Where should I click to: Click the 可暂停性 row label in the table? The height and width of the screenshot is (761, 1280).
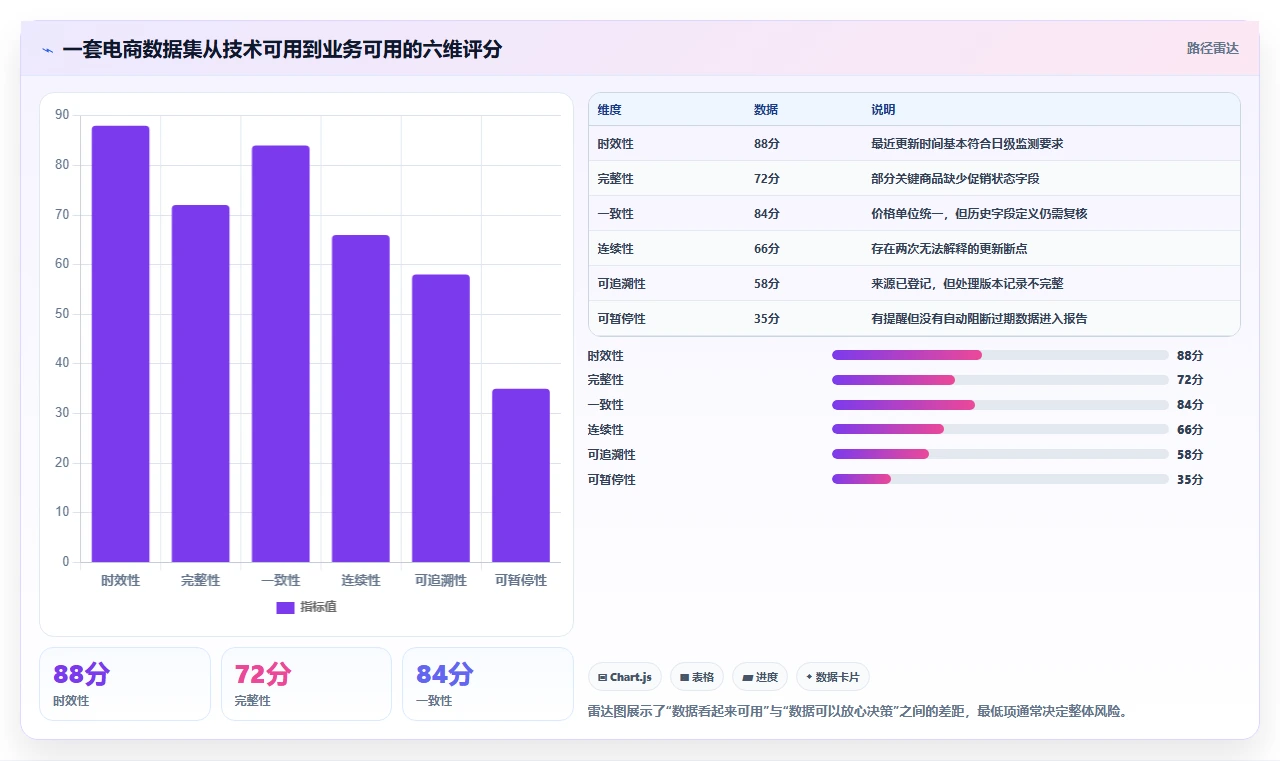click(x=621, y=318)
